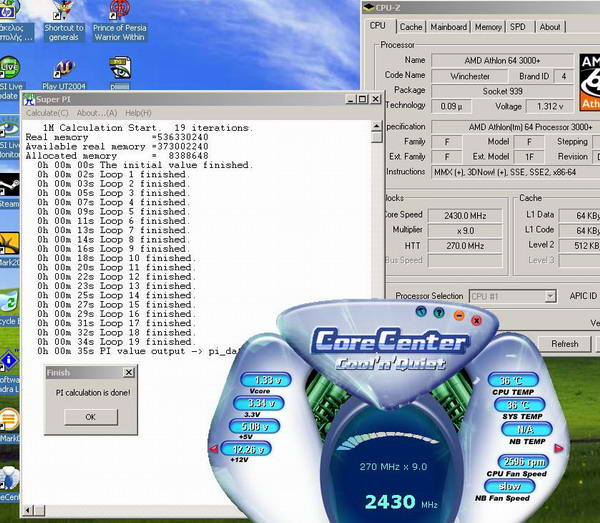The height and width of the screenshot is (523, 600).
Task: Minimize the Super PI window
Action: point(351,99)
